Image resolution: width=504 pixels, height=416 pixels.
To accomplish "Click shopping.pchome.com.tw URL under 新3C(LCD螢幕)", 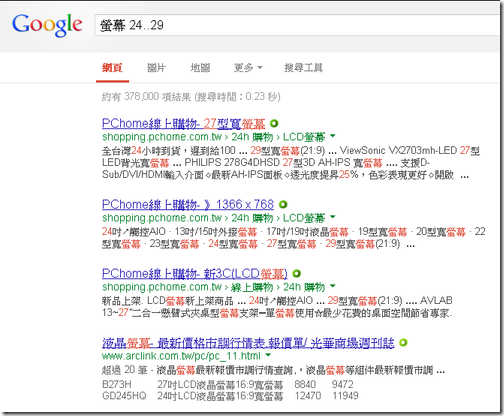I will (162, 287).
